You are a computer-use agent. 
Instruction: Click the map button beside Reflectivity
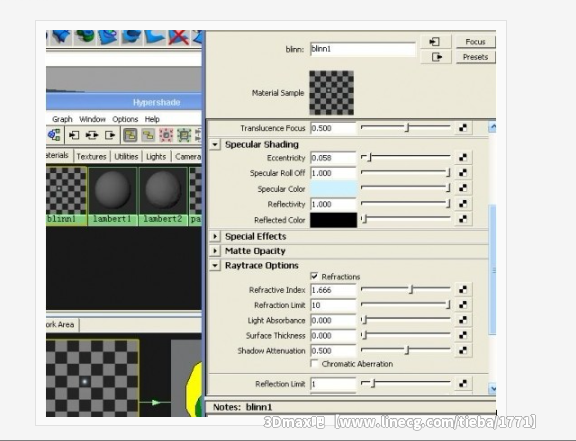point(463,204)
